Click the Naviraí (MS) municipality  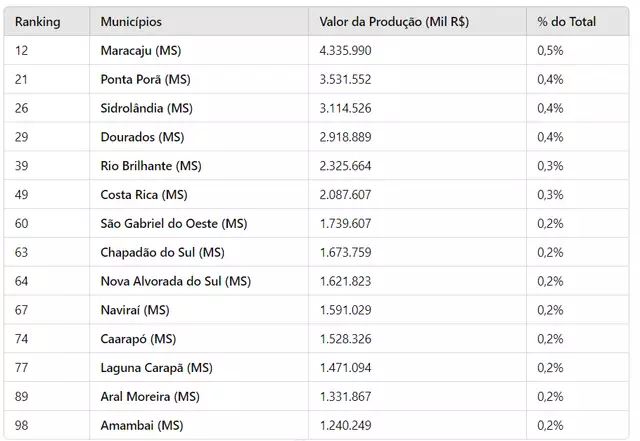click(135, 310)
